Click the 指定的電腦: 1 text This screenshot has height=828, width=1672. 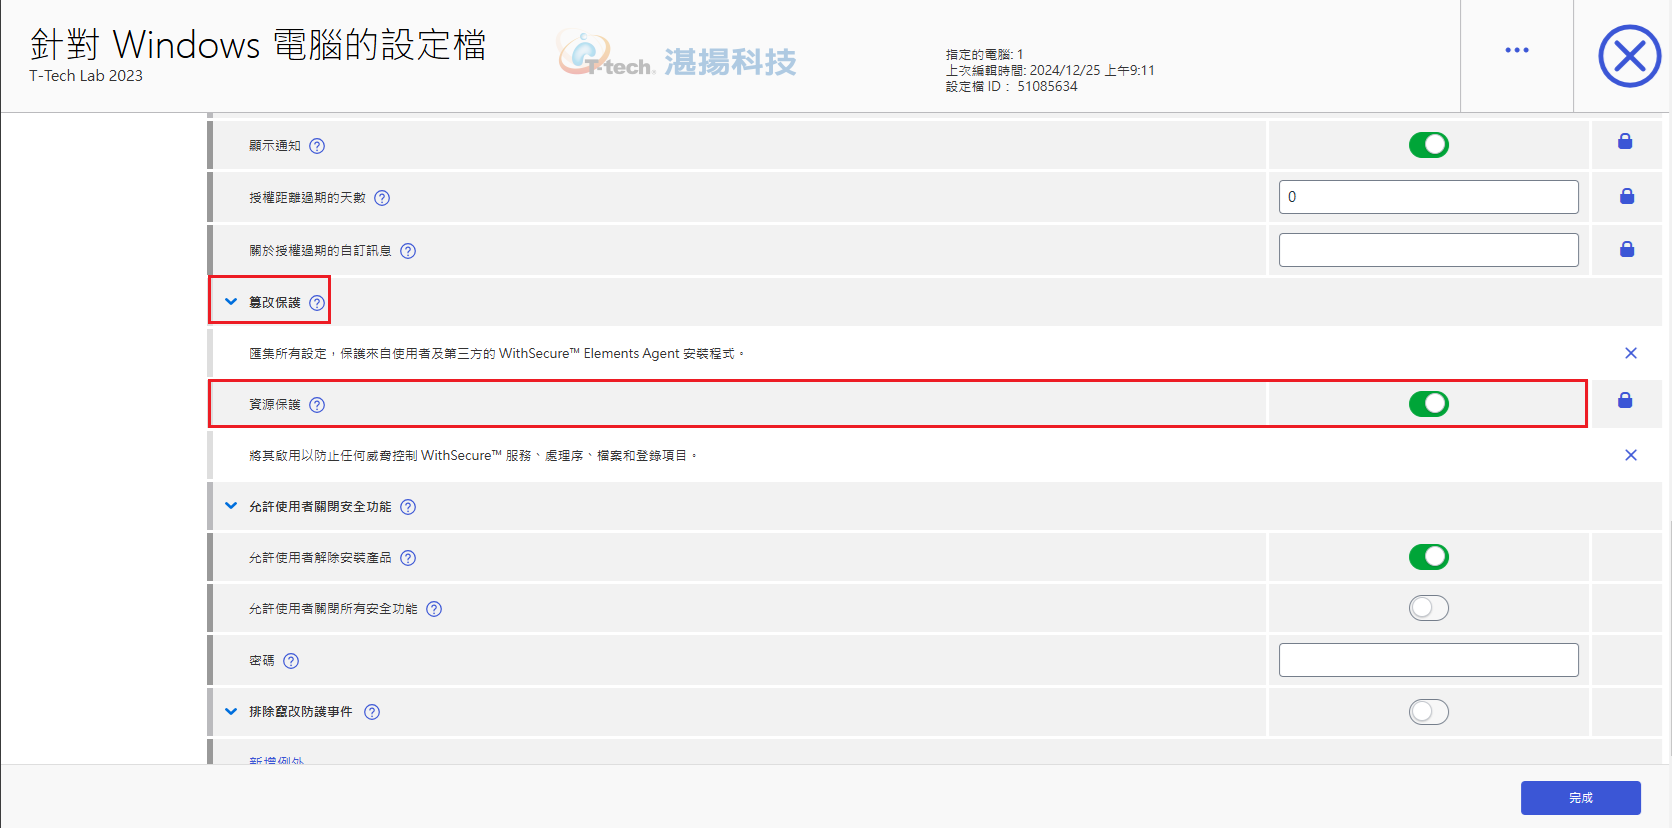(985, 55)
